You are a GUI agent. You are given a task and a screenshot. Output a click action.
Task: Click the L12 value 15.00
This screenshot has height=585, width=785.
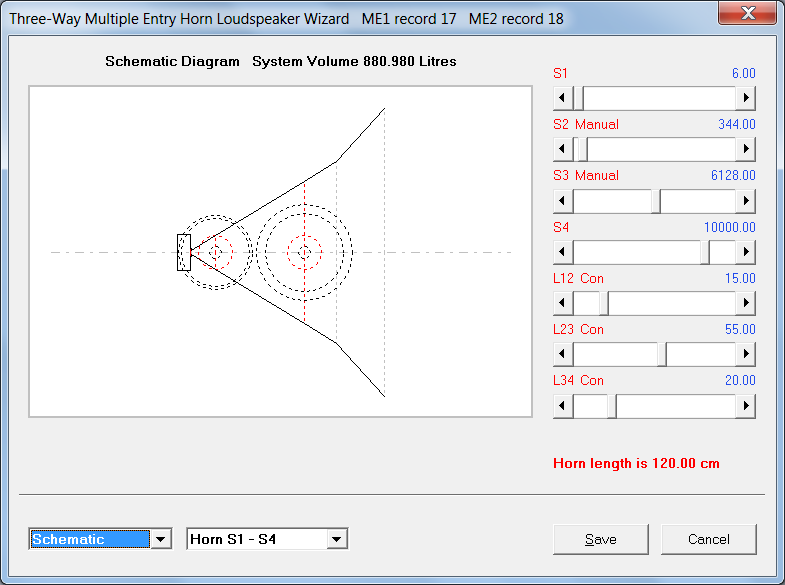click(740, 278)
